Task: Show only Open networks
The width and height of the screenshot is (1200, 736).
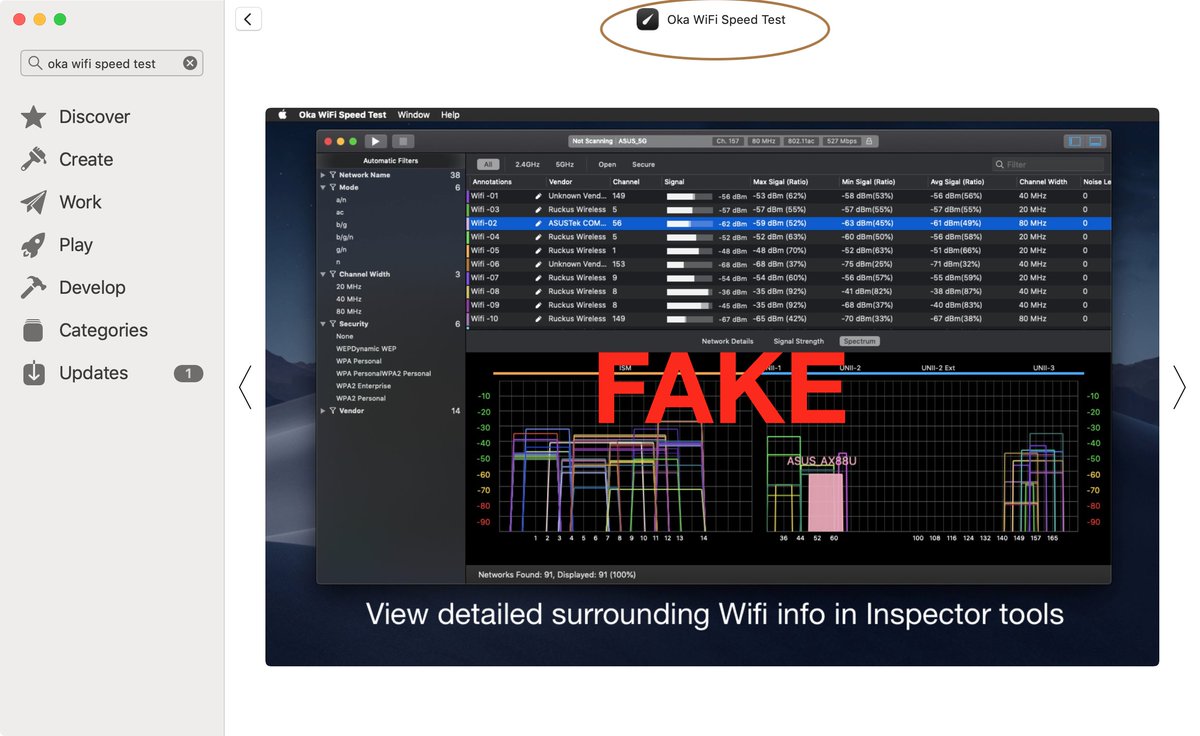Action: pos(607,164)
